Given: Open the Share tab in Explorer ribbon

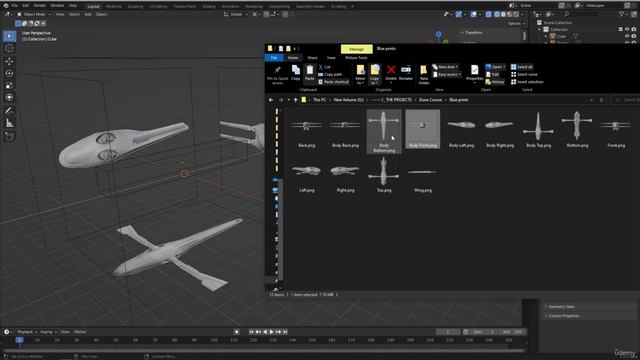Looking at the screenshot, I should point(312,58).
